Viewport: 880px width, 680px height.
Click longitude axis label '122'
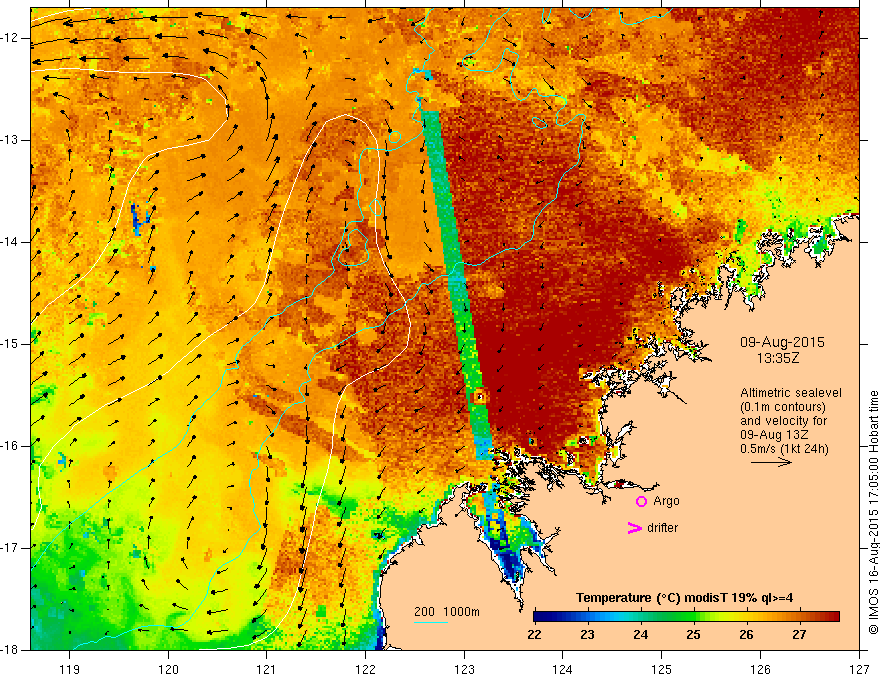click(x=365, y=669)
